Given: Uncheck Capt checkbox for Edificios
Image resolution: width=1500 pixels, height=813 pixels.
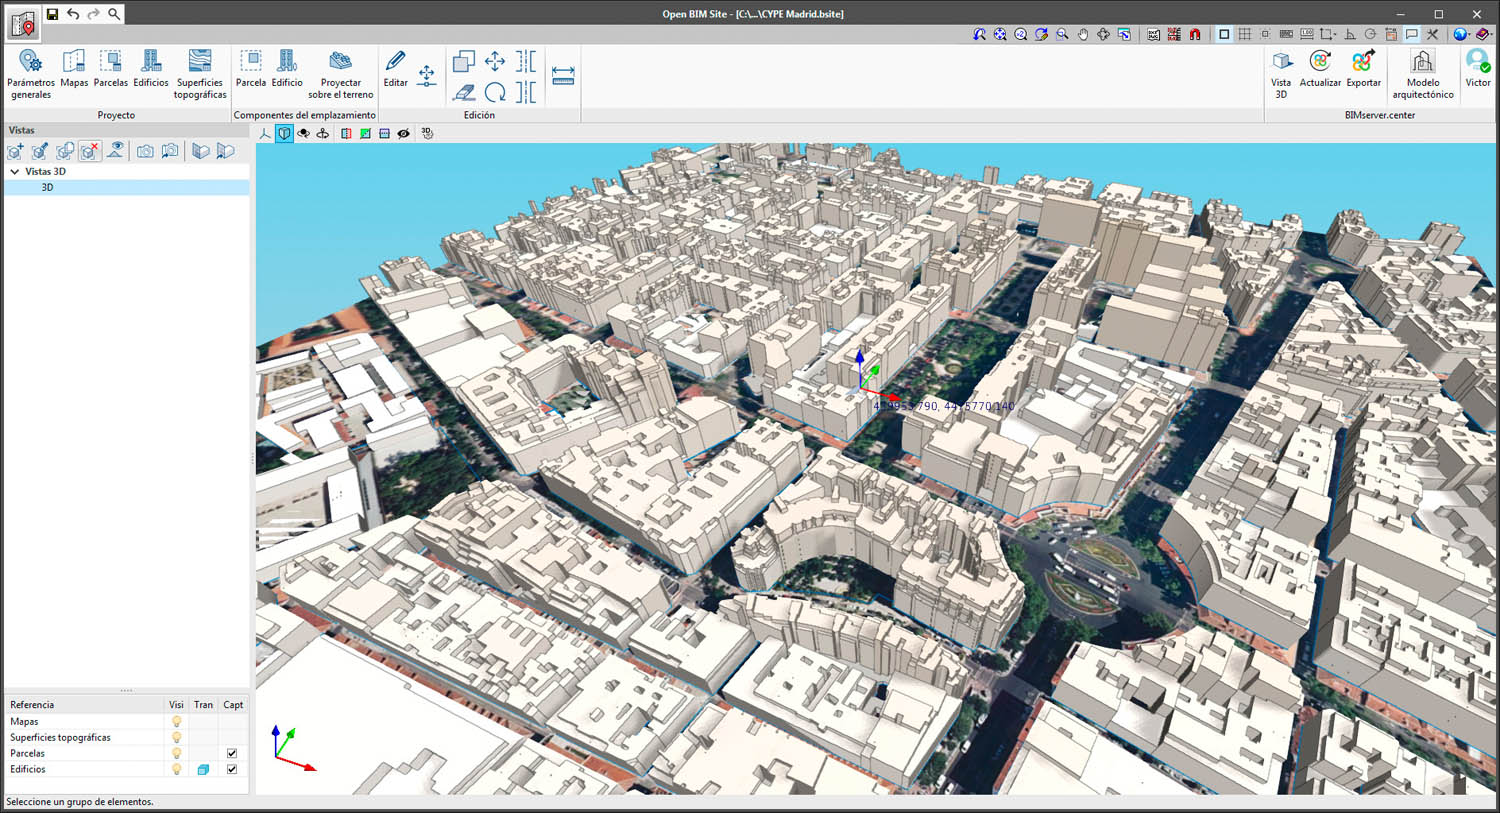Looking at the screenshot, I should click(232, 769).
